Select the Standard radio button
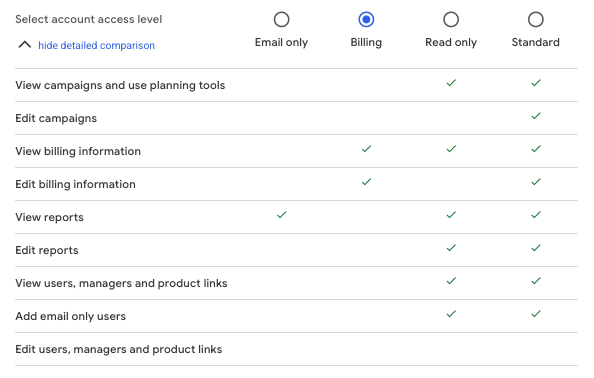Viewport: 594px width, 378px height. click(x=536, y=19)
